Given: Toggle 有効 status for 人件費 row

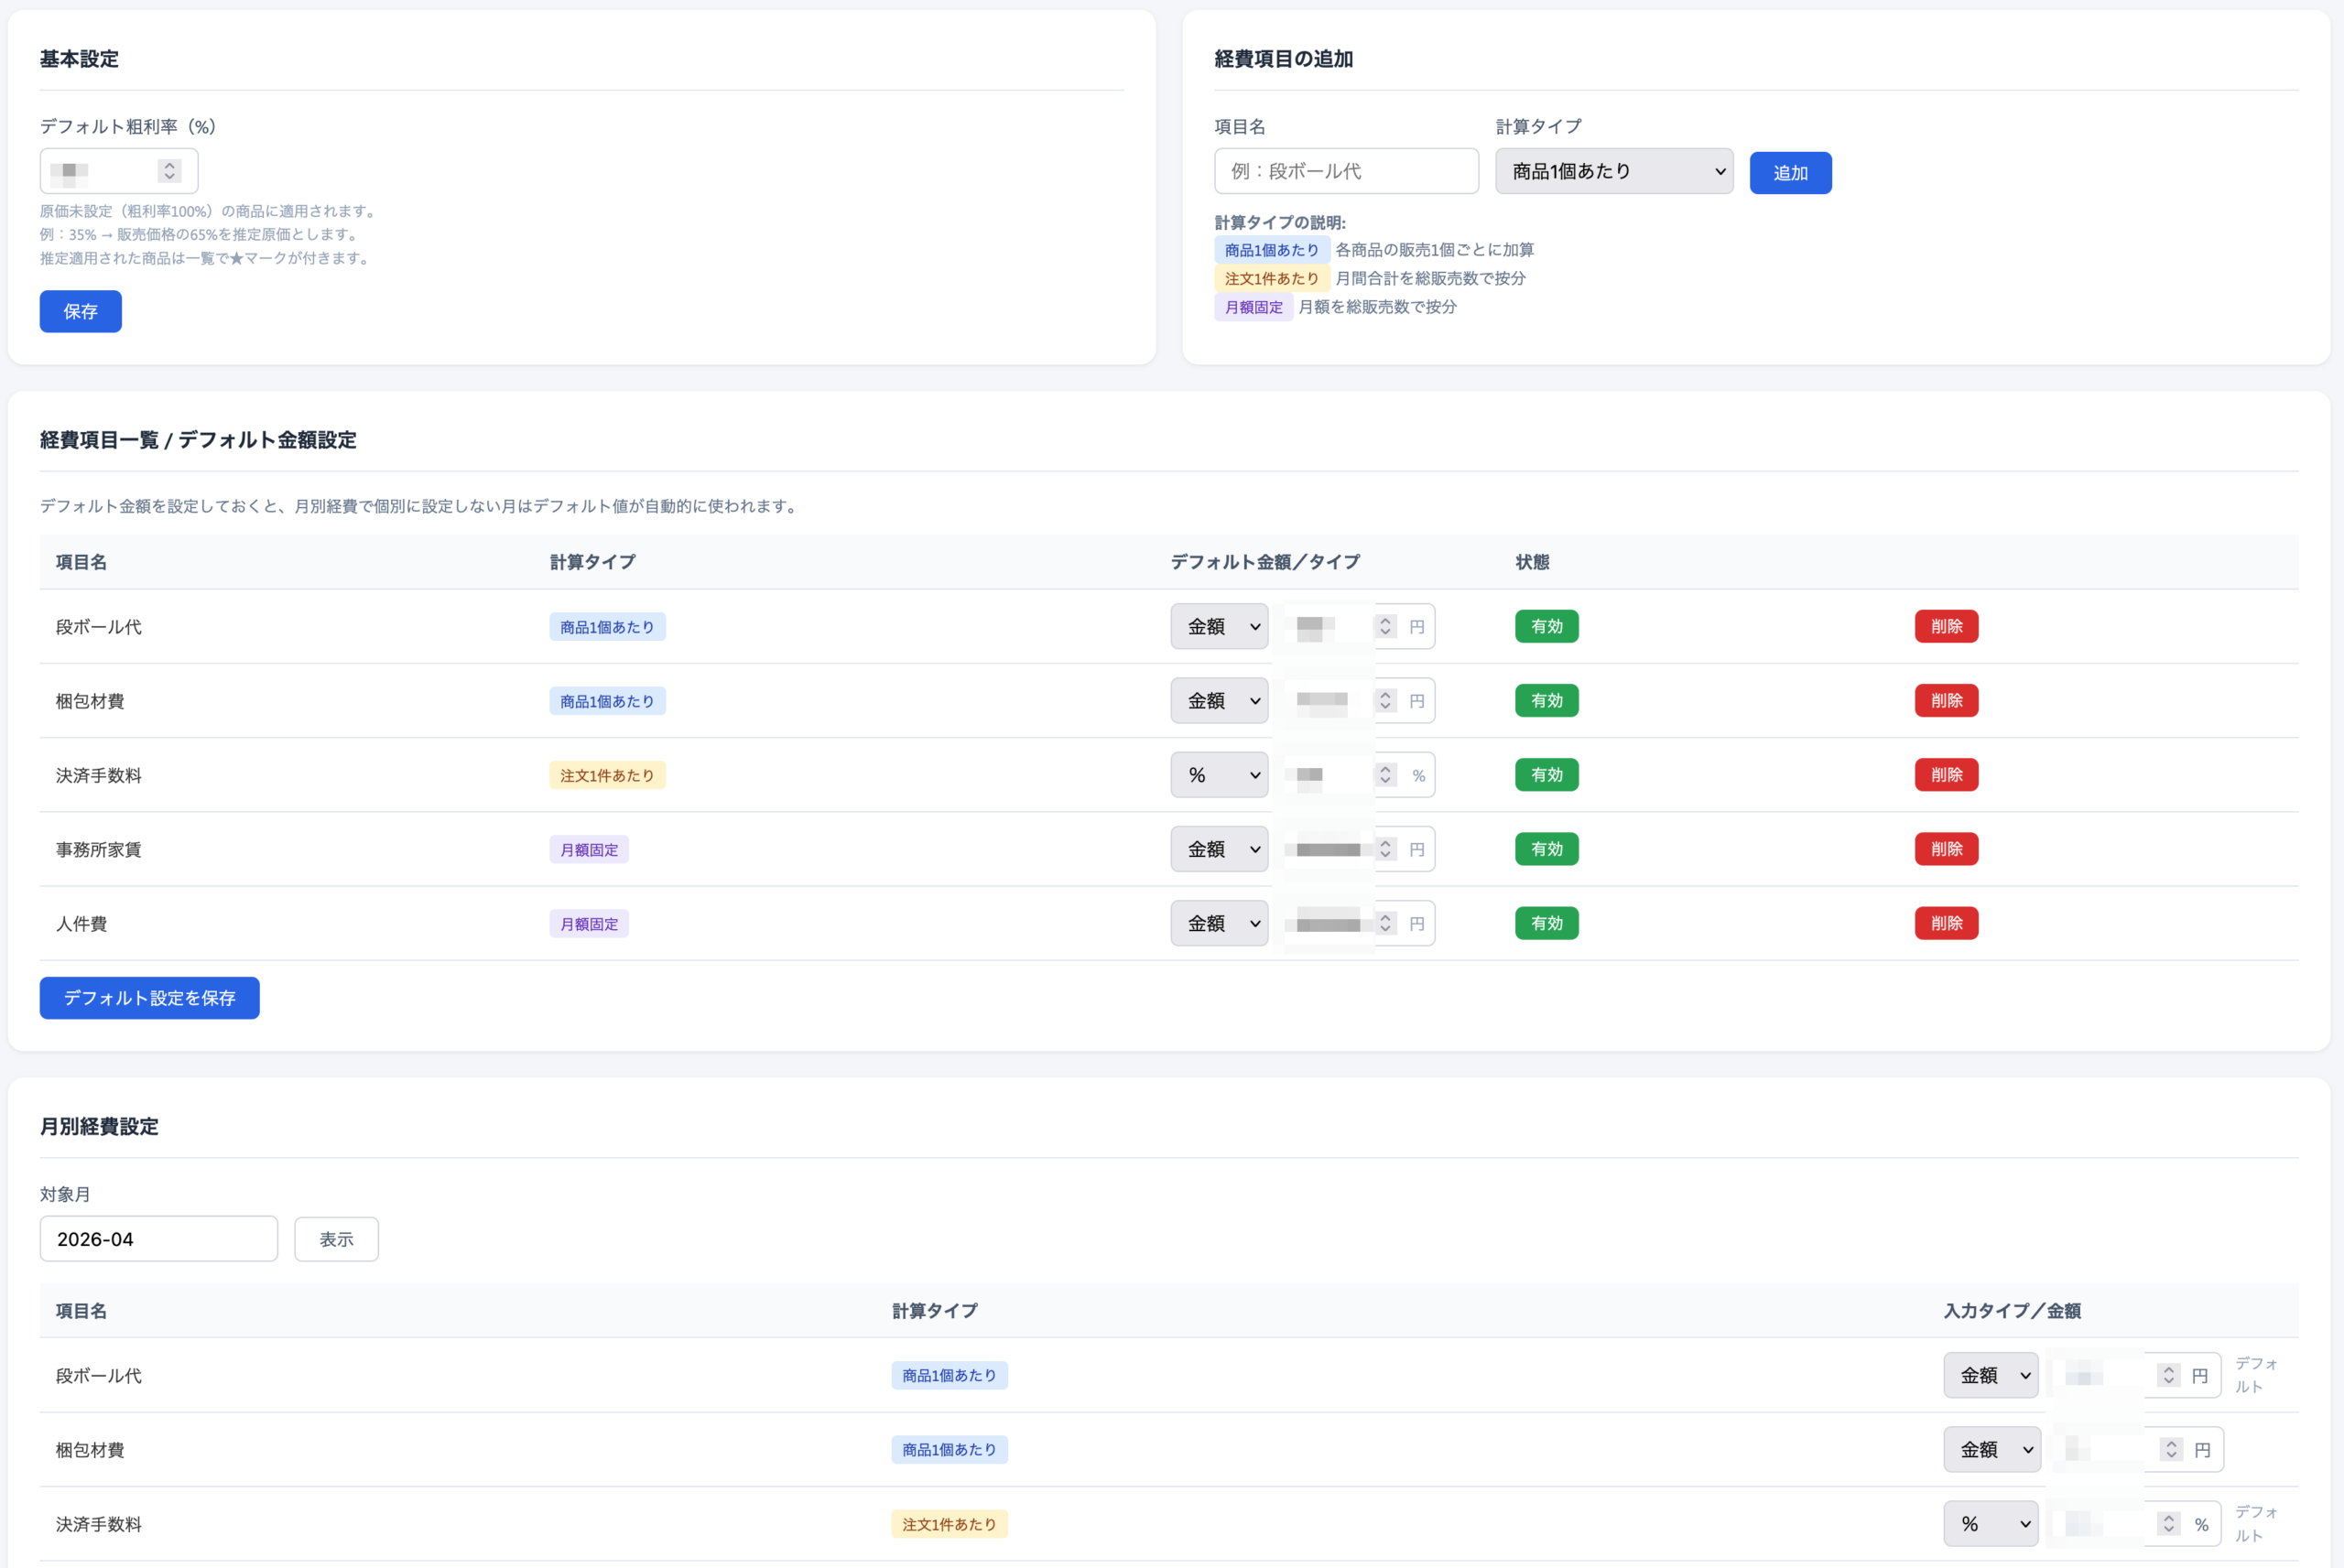Looking at the screenshot, I should pyautogui.click(x=1546, y=923).
